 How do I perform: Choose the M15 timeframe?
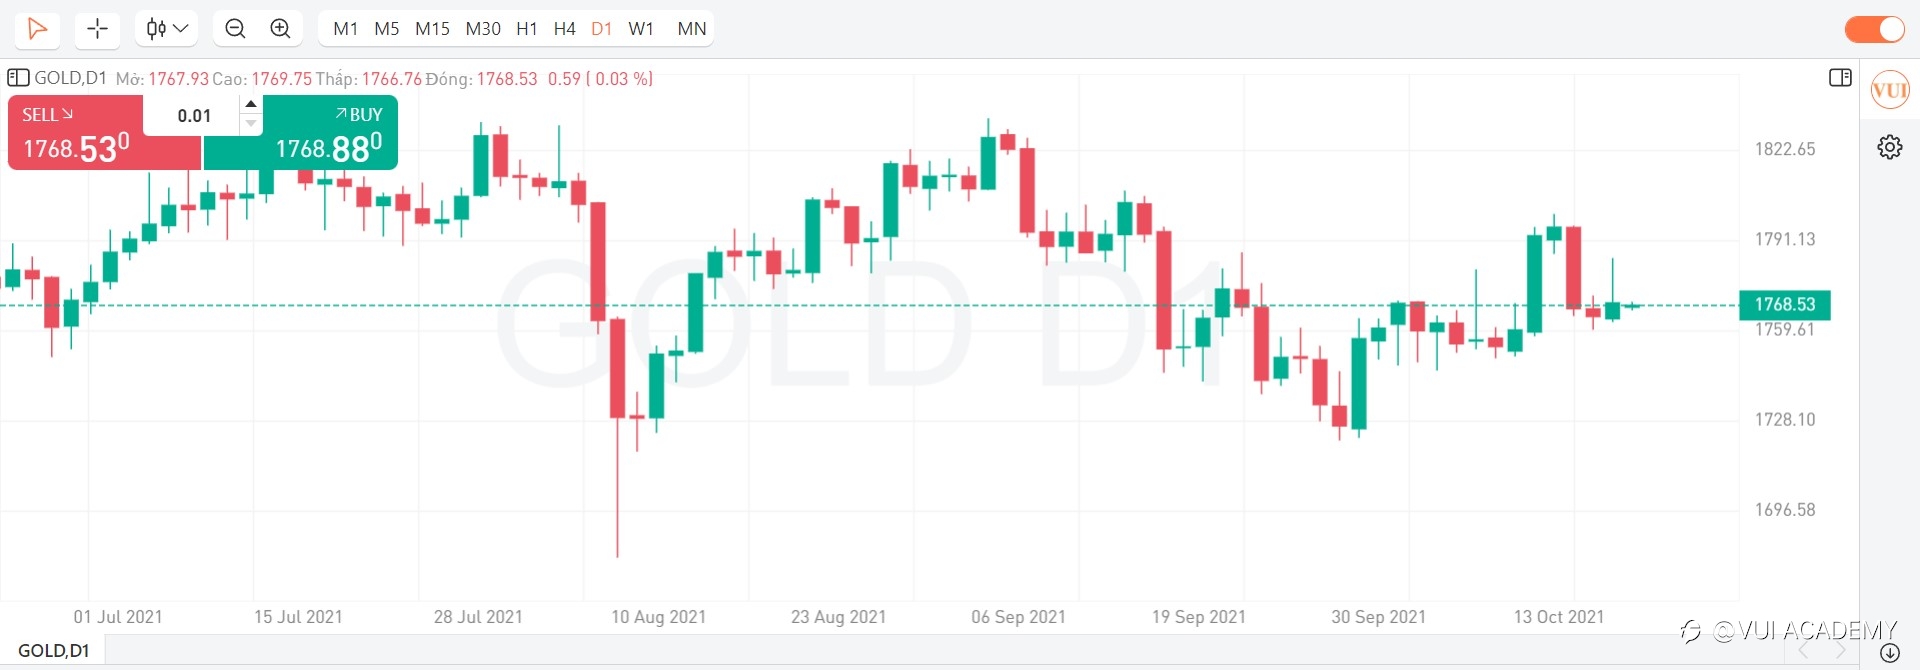[432, 29]
